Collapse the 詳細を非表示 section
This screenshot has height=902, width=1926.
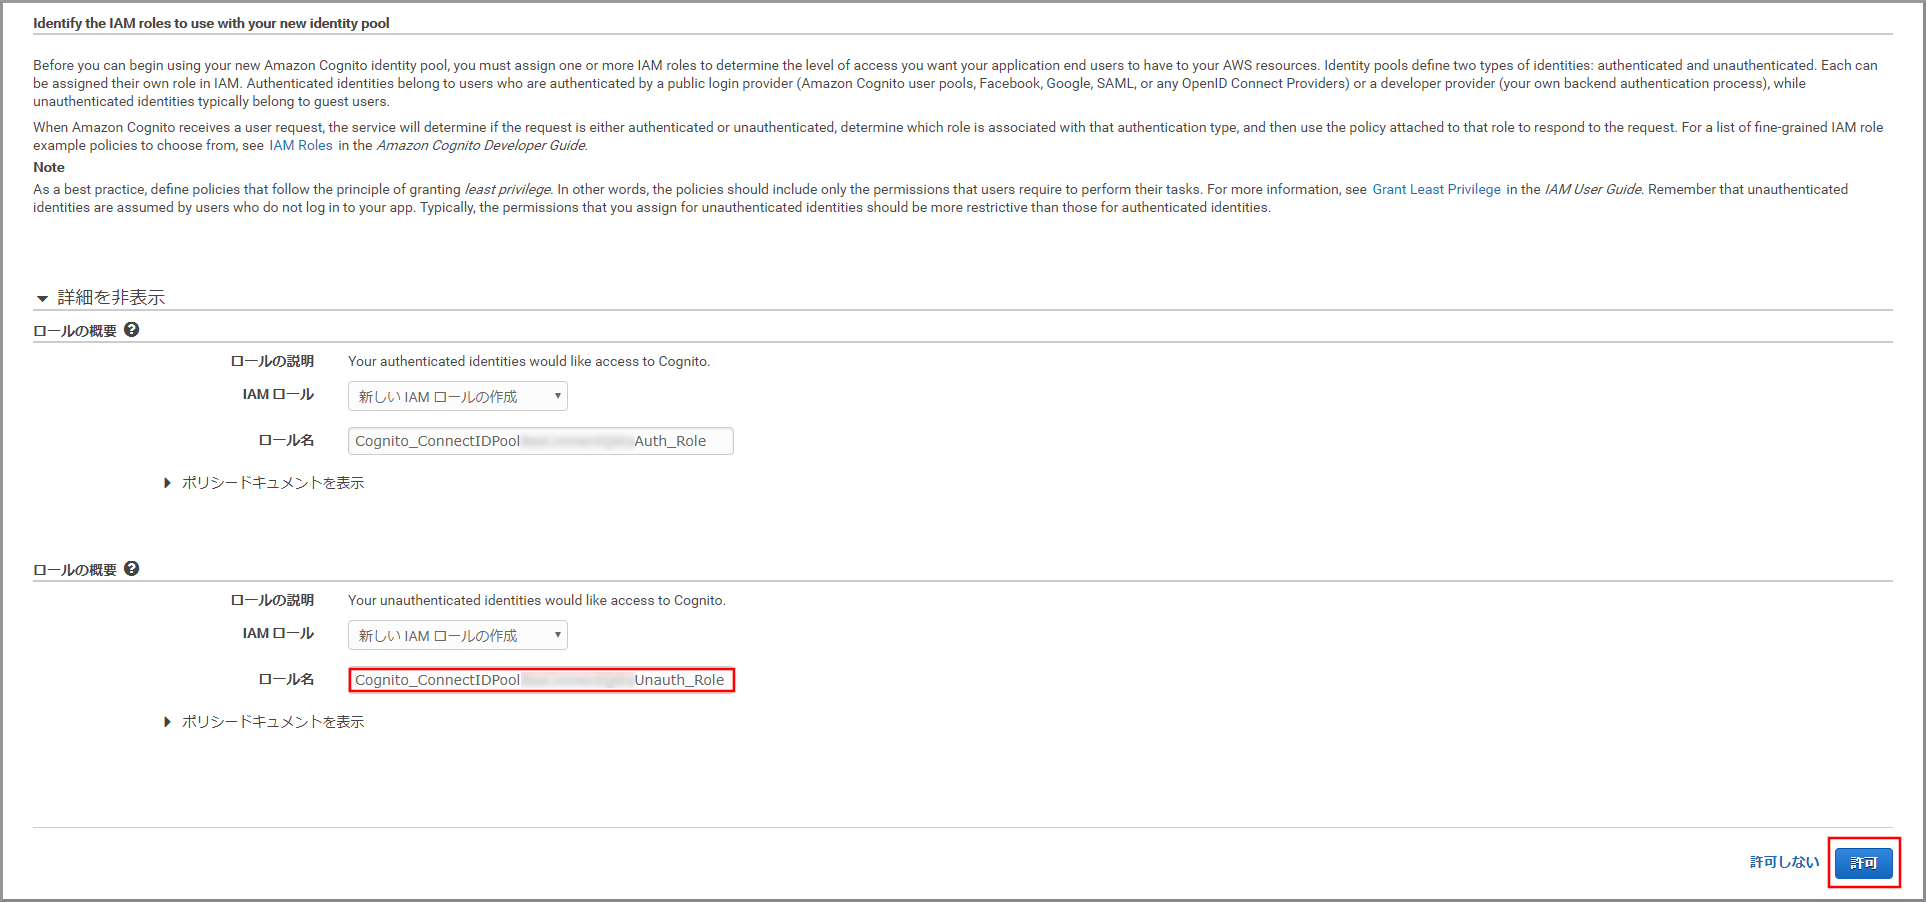coord(101,297)
